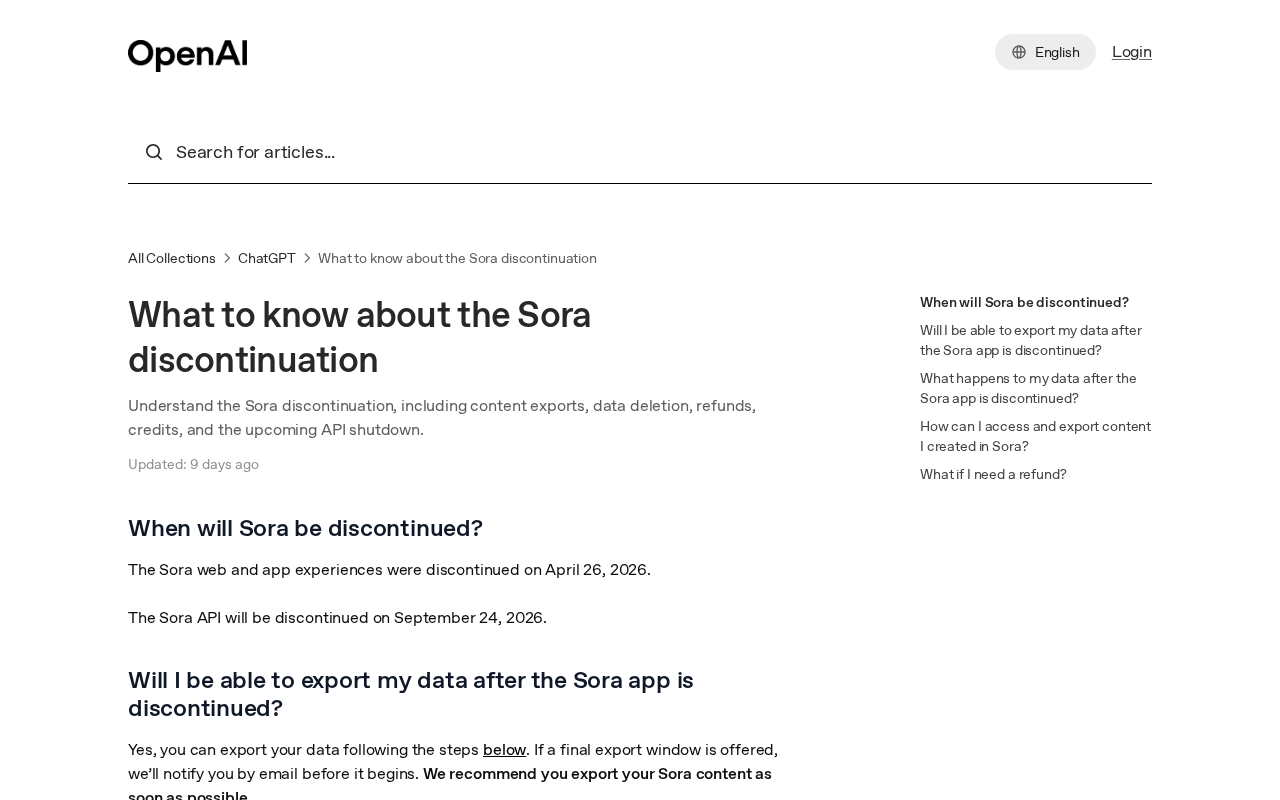This screenshot has height=800, width=1280.
Task: Jump to 'How can I access and export' section
Action: click(x=1035, y=436)
